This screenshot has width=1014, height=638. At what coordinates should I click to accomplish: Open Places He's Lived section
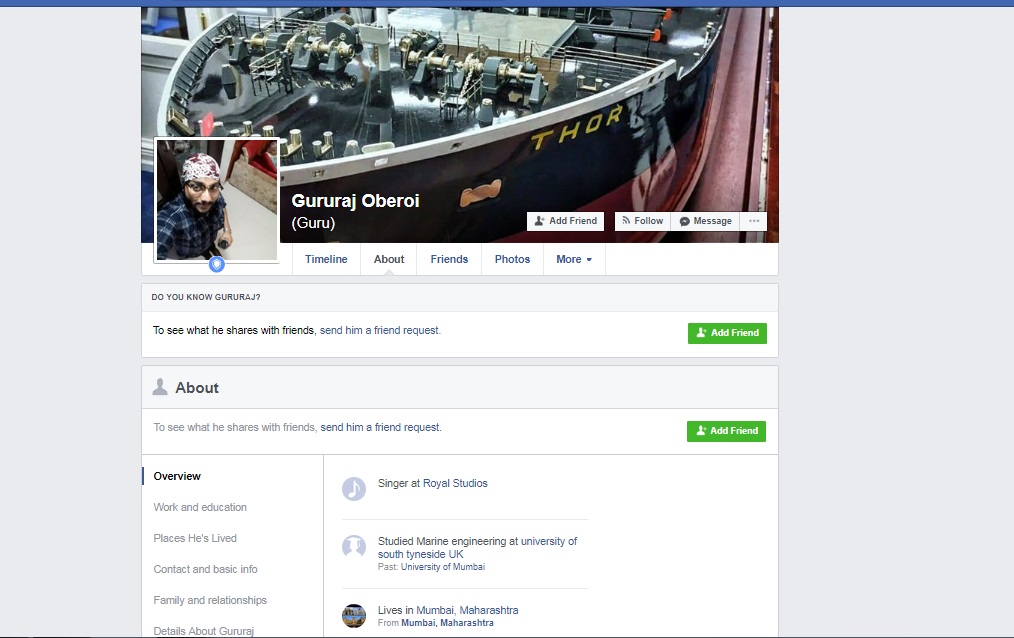195,538
